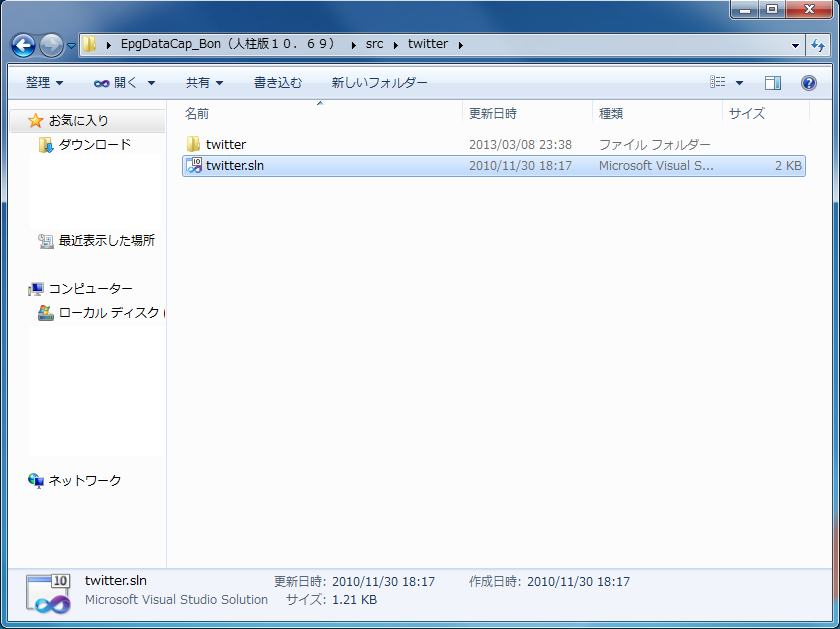The image size is (840, 629).
Task: Click Microsoft Visual Studio Solution text
Action: point(176,600)
